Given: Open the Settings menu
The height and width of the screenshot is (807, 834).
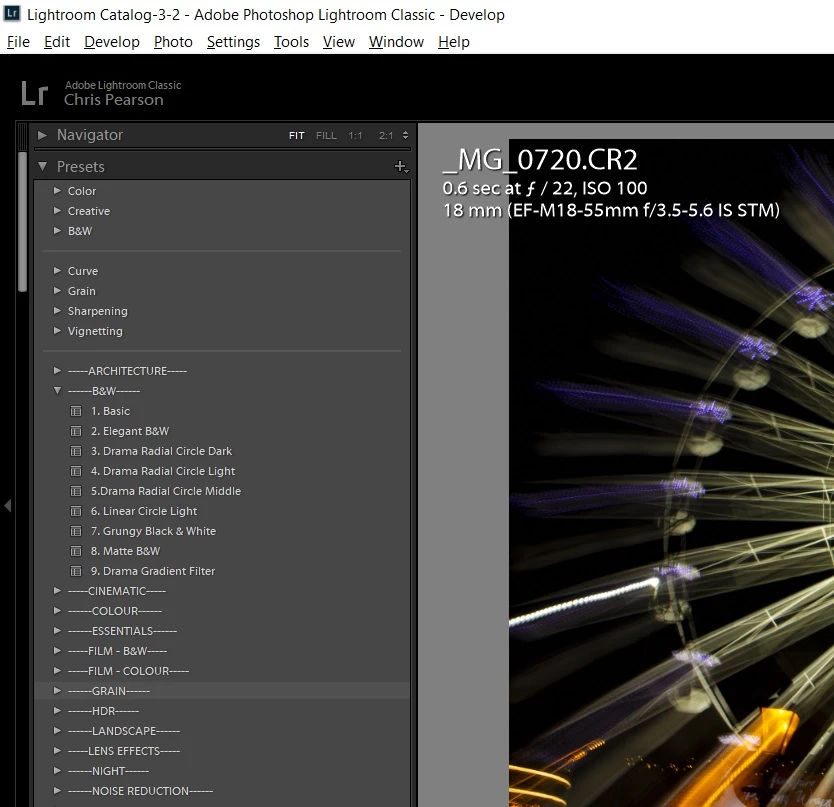Looking at the screenshot, I should [x=233, y=41].
